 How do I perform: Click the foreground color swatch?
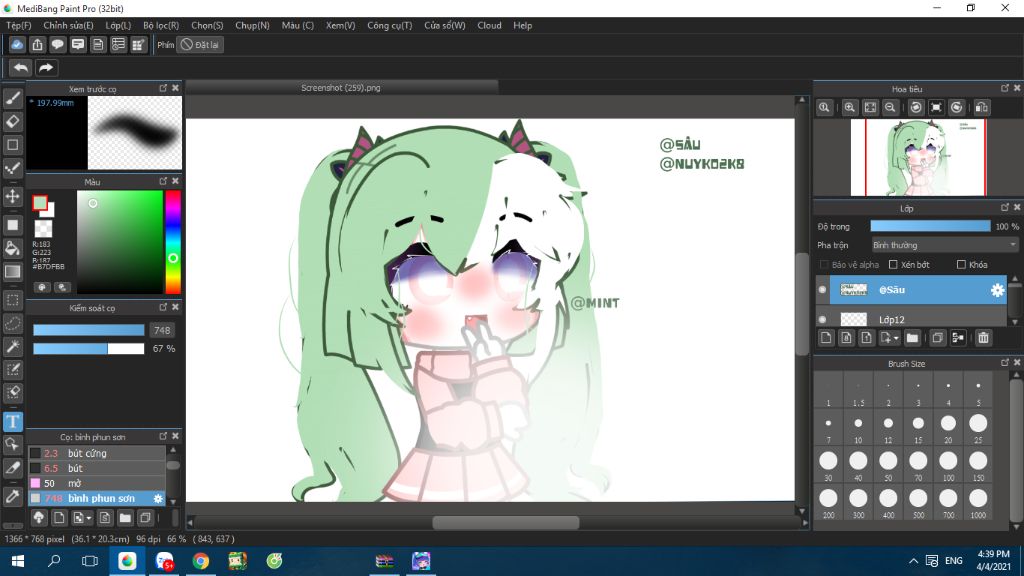[40, 203]
